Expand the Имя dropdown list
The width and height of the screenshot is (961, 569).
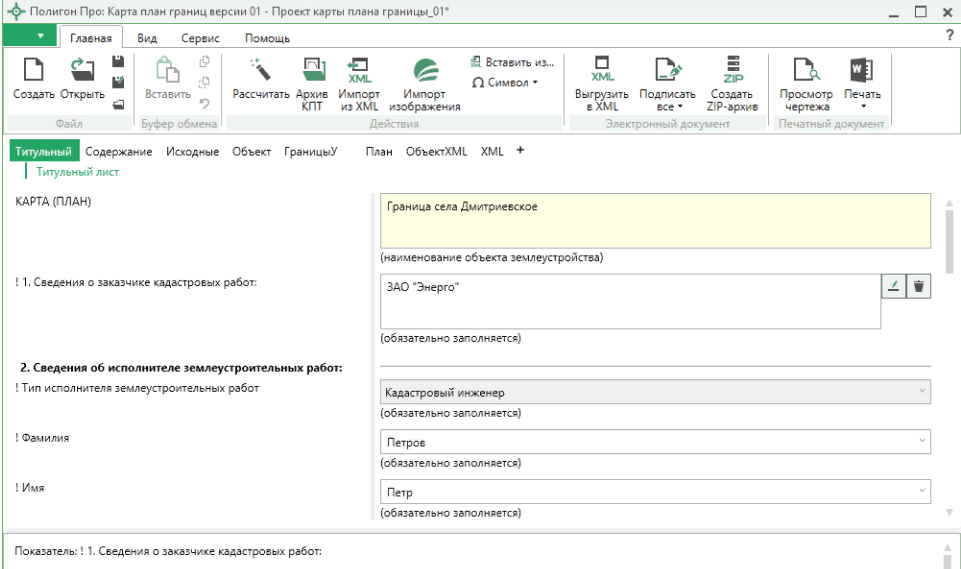pos(921,492)
